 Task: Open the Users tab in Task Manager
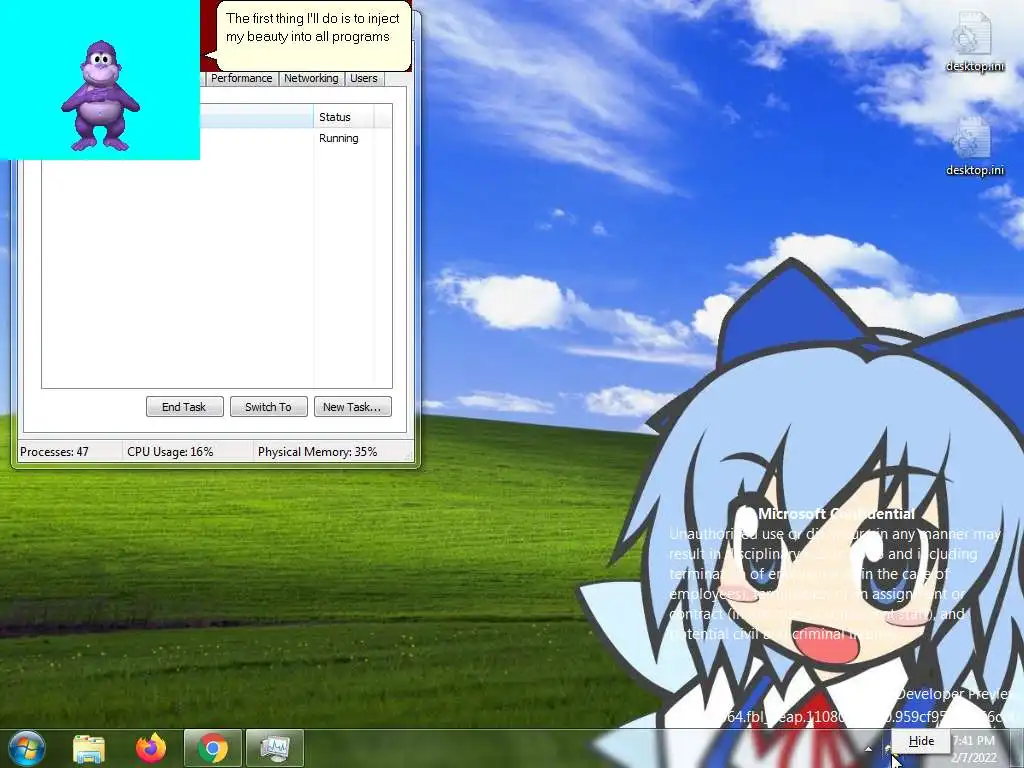[364, 78]
